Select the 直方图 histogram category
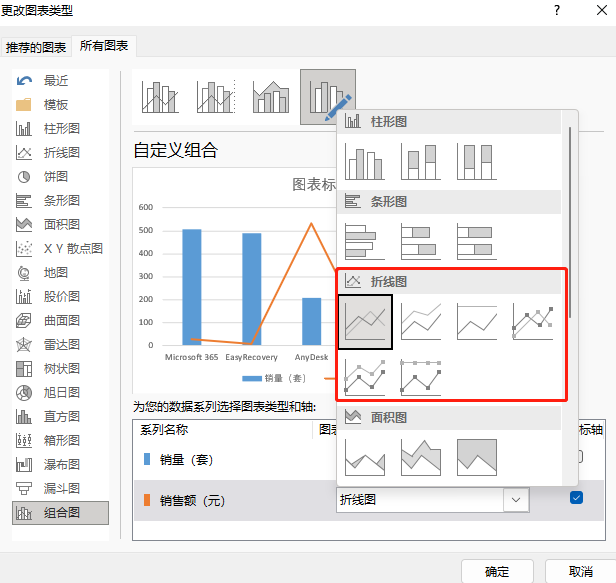Viewport: 616px width, 583px height. 60,417
